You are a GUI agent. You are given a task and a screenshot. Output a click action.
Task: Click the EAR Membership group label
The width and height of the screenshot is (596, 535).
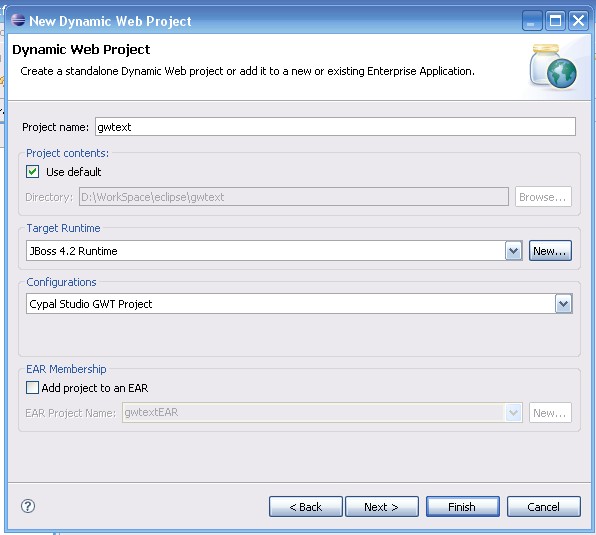point(66,369)
